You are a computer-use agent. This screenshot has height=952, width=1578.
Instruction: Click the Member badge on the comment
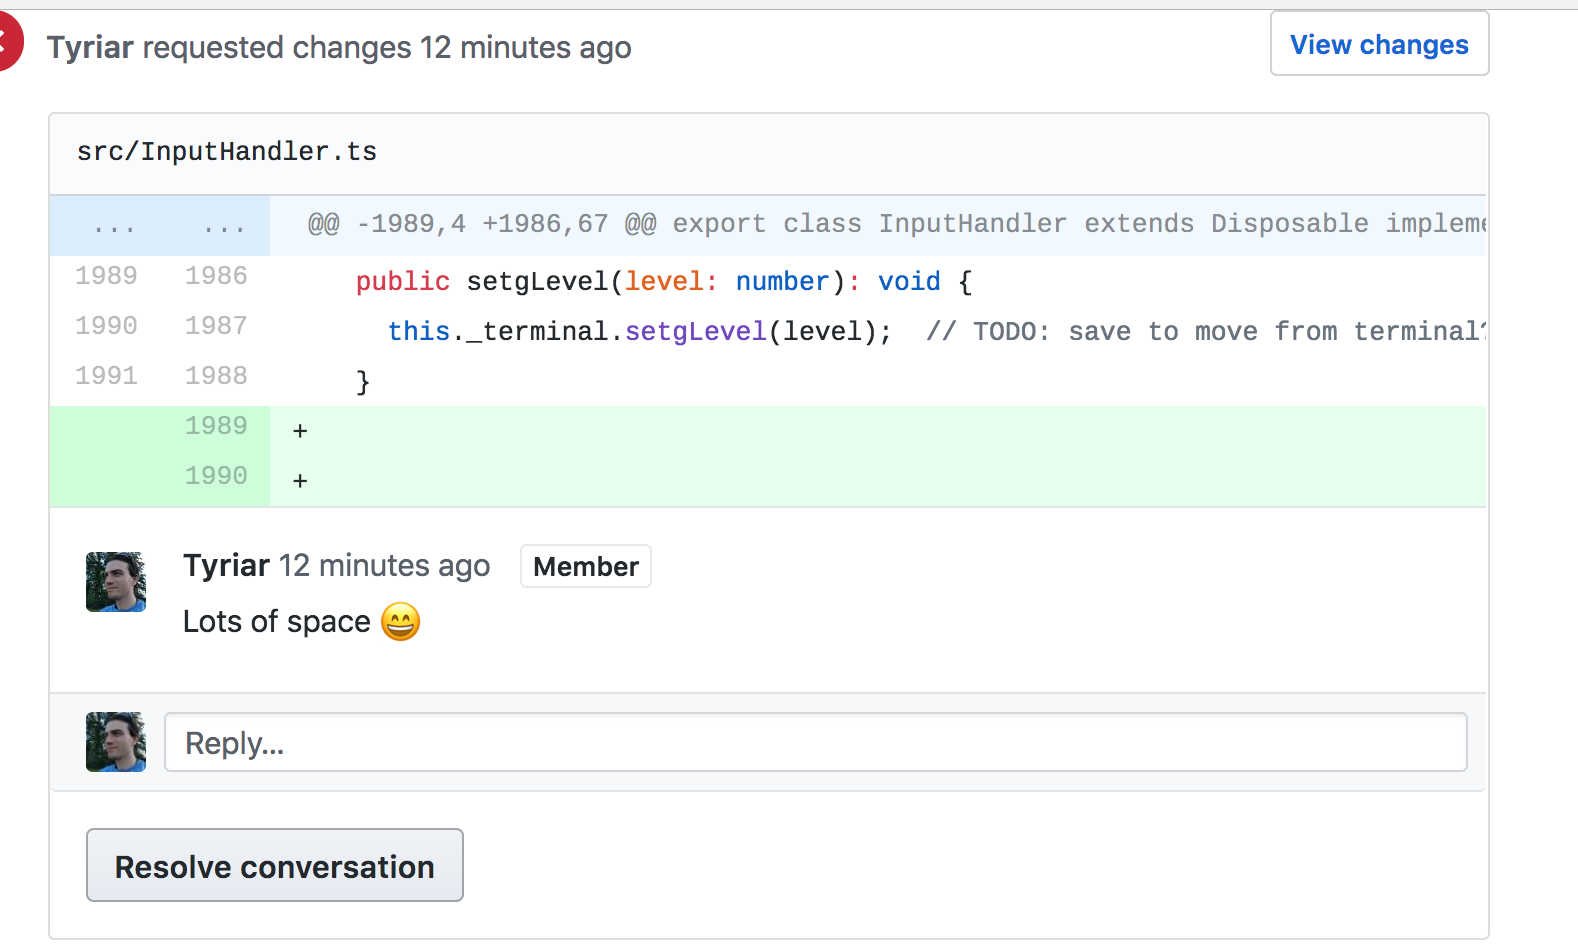(x=586, y=566)
